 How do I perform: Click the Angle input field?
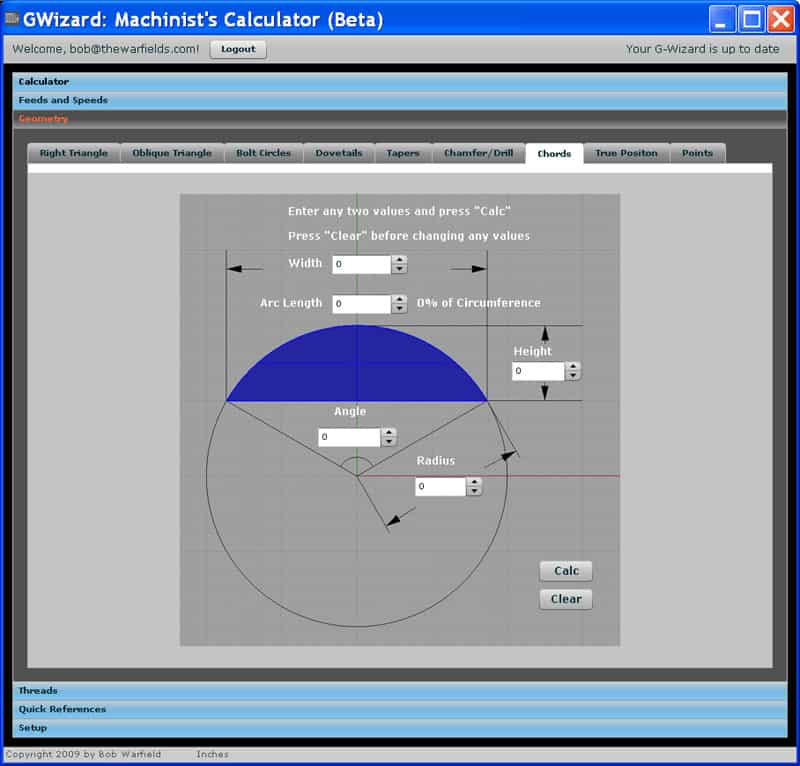[x=350, y=437]
